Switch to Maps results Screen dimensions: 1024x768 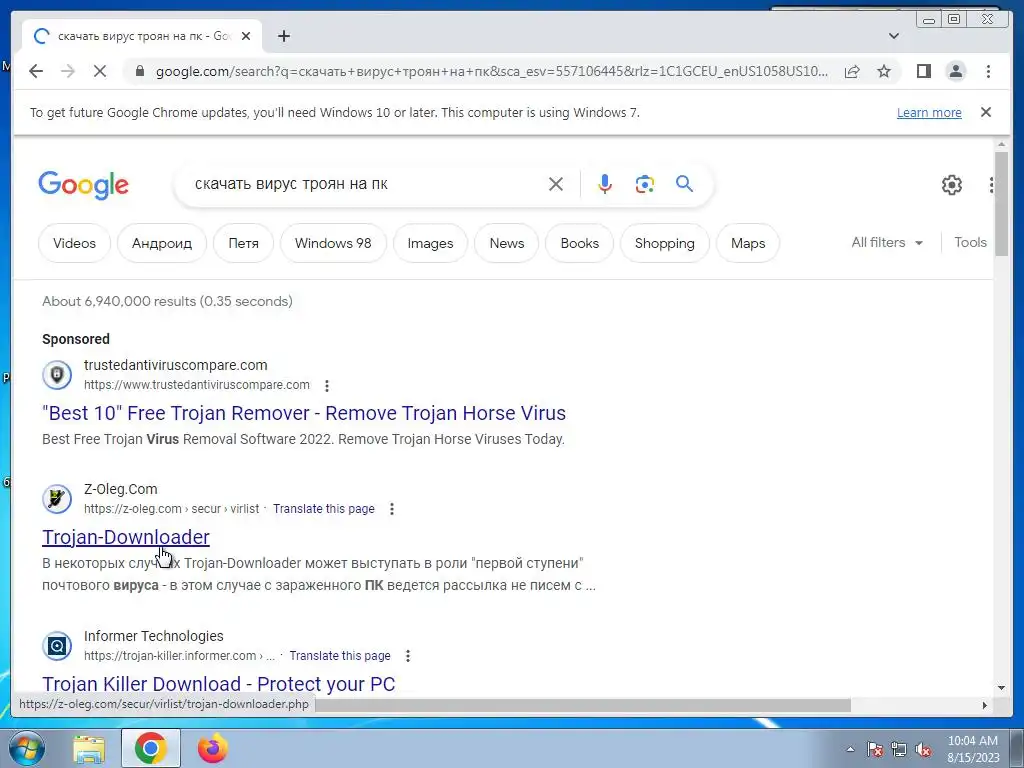point(748,243)
